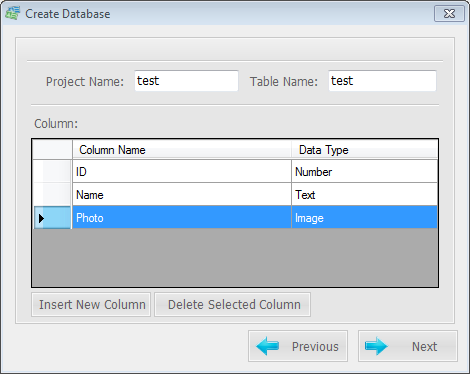Image resolution: width=470 pixels, height=374 pixels.
Task: Select the ID column name cell
Action: click(x=182, y=171)
